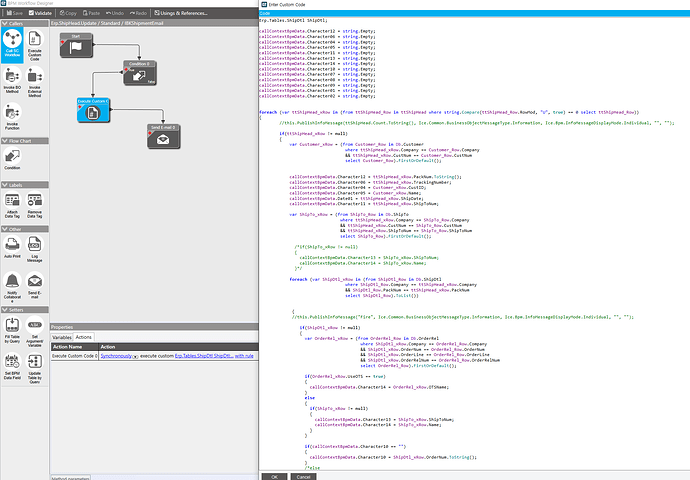
Task: Open the Method parameters tab at bottom
Action: (70, 477)
